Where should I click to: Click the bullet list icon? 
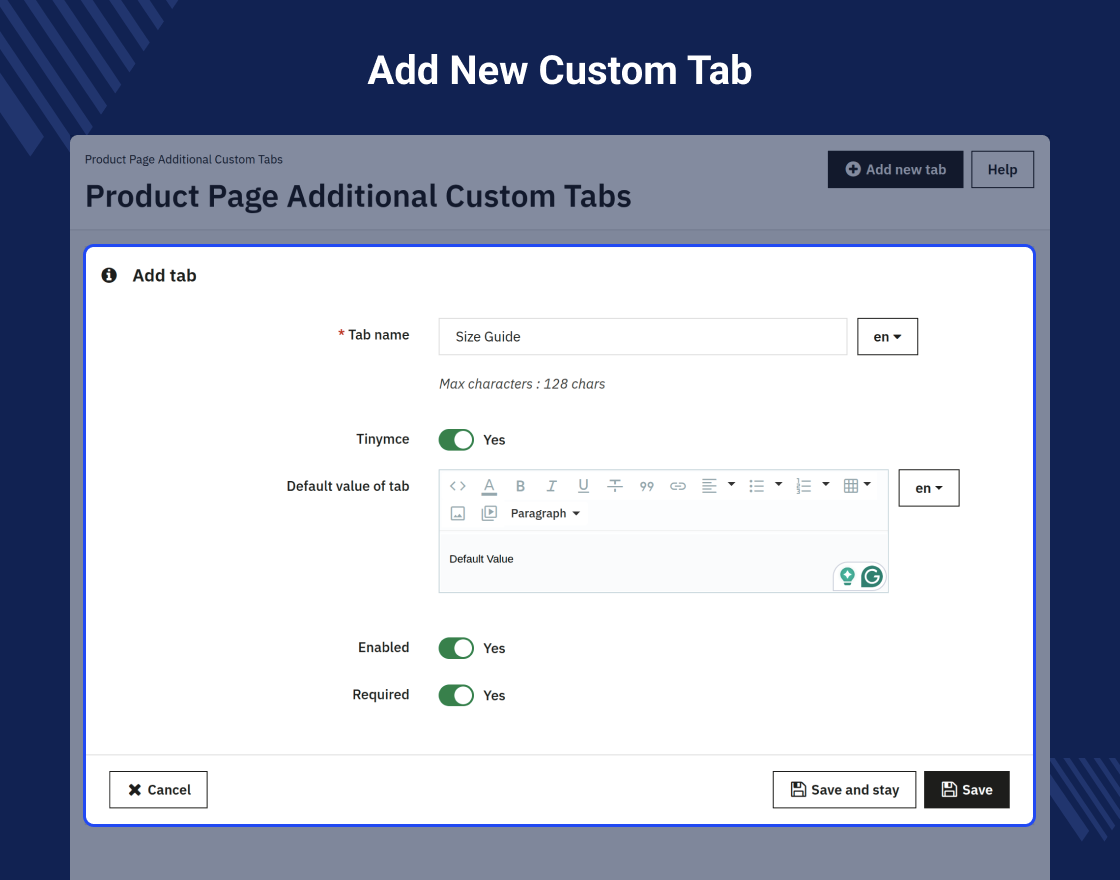(756, 486)
